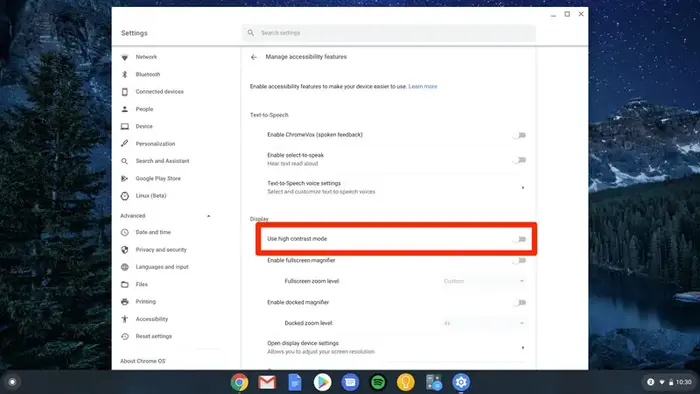Toggle Enable docked magnifier switch
Screen dimensions: 700x394
tap(520, 303)
